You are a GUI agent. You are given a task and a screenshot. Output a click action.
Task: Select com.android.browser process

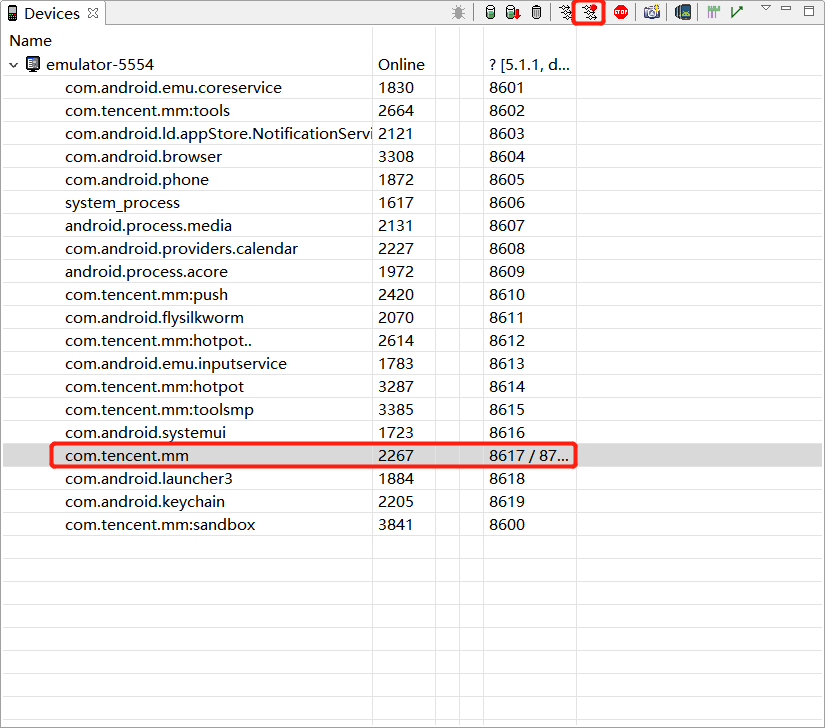click(x=143, y=157)
